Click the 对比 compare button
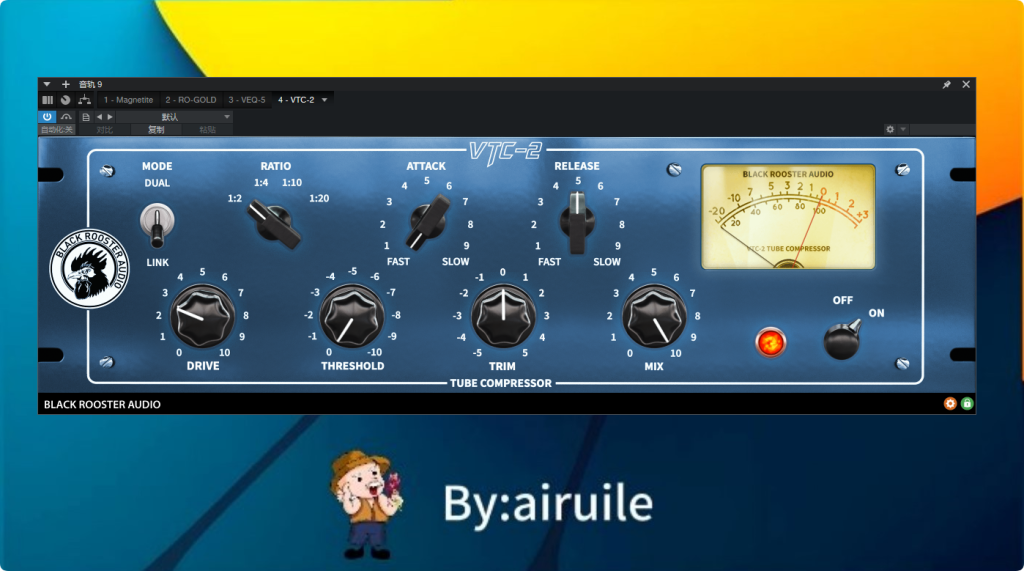The image size is (1024, 571). coord(104,129)
